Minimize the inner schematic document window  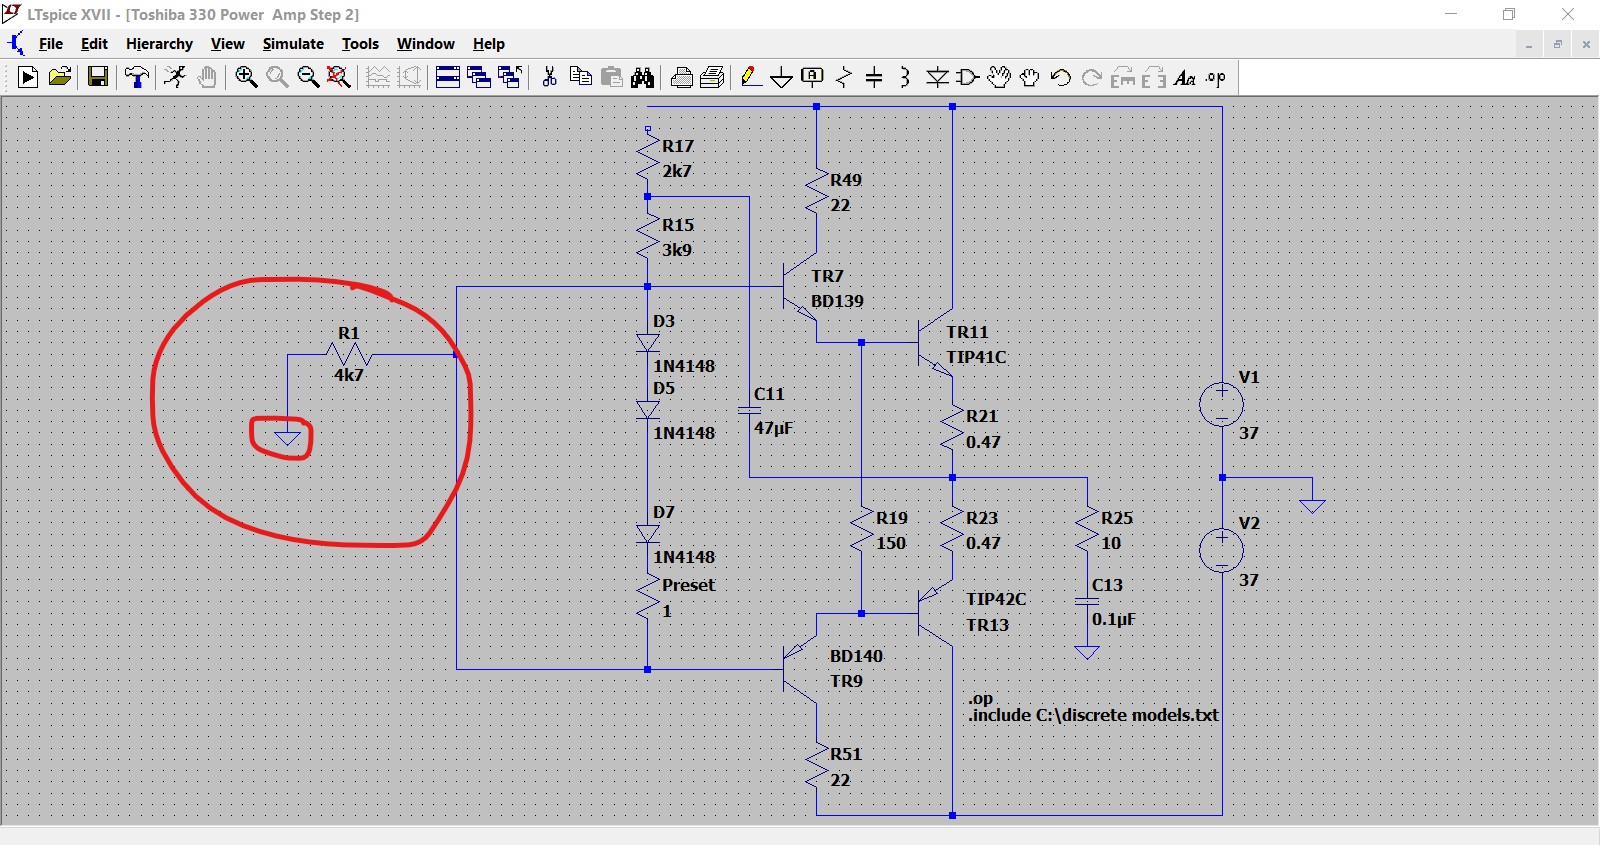click(1529, 44)
